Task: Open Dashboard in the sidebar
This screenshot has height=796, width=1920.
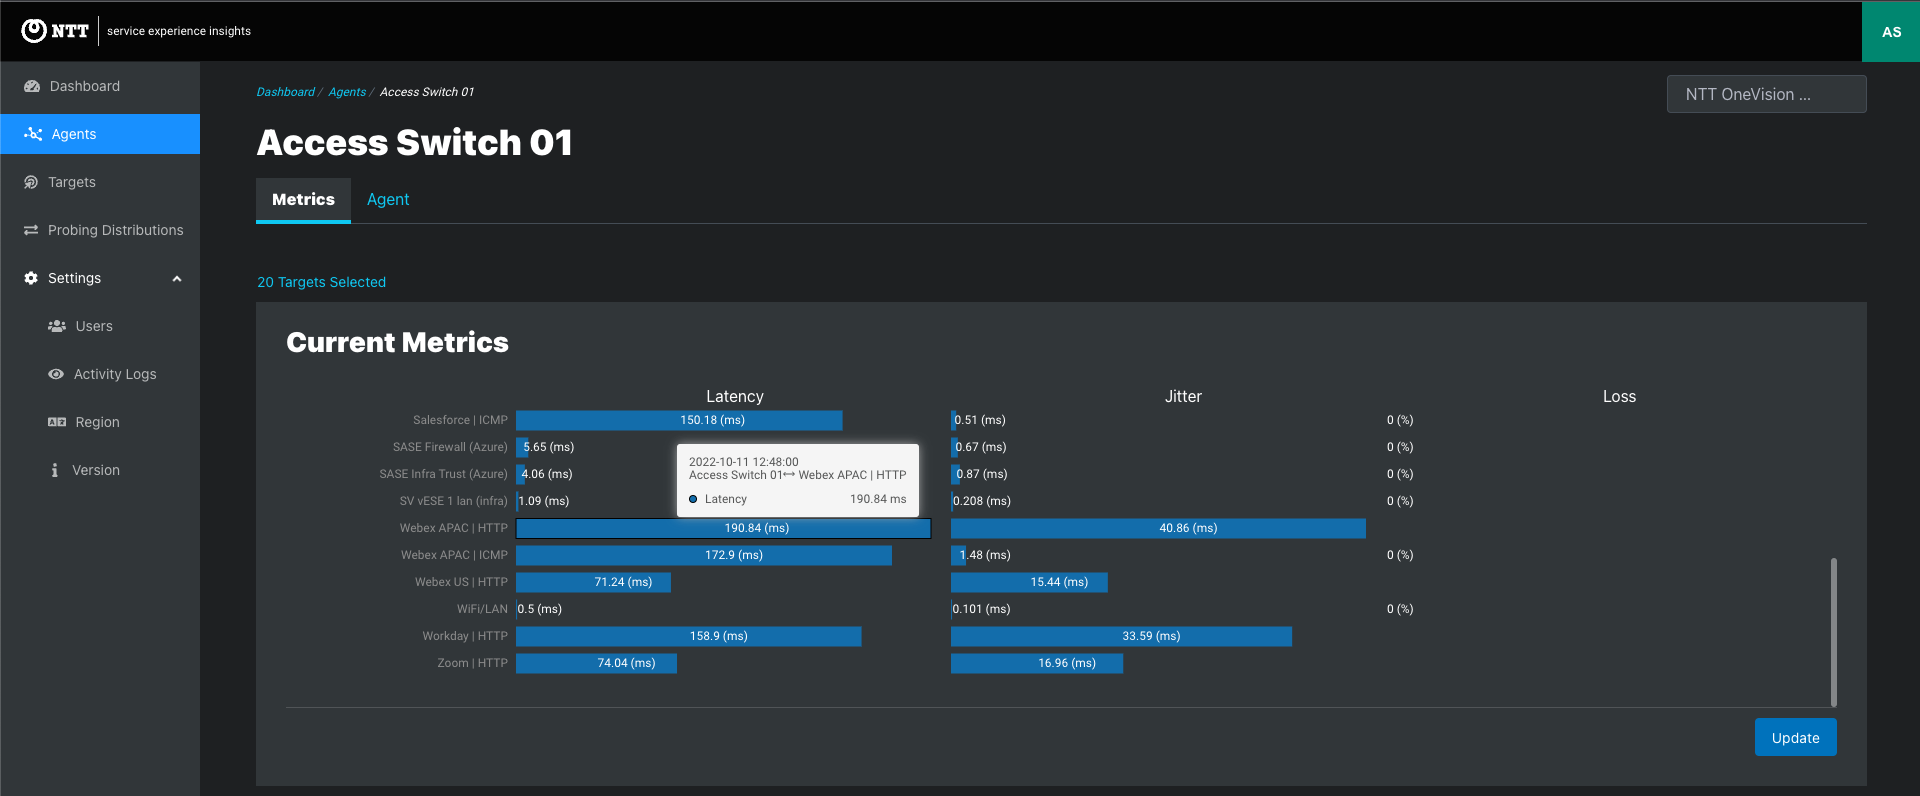Action: click(x=100, y=86)
